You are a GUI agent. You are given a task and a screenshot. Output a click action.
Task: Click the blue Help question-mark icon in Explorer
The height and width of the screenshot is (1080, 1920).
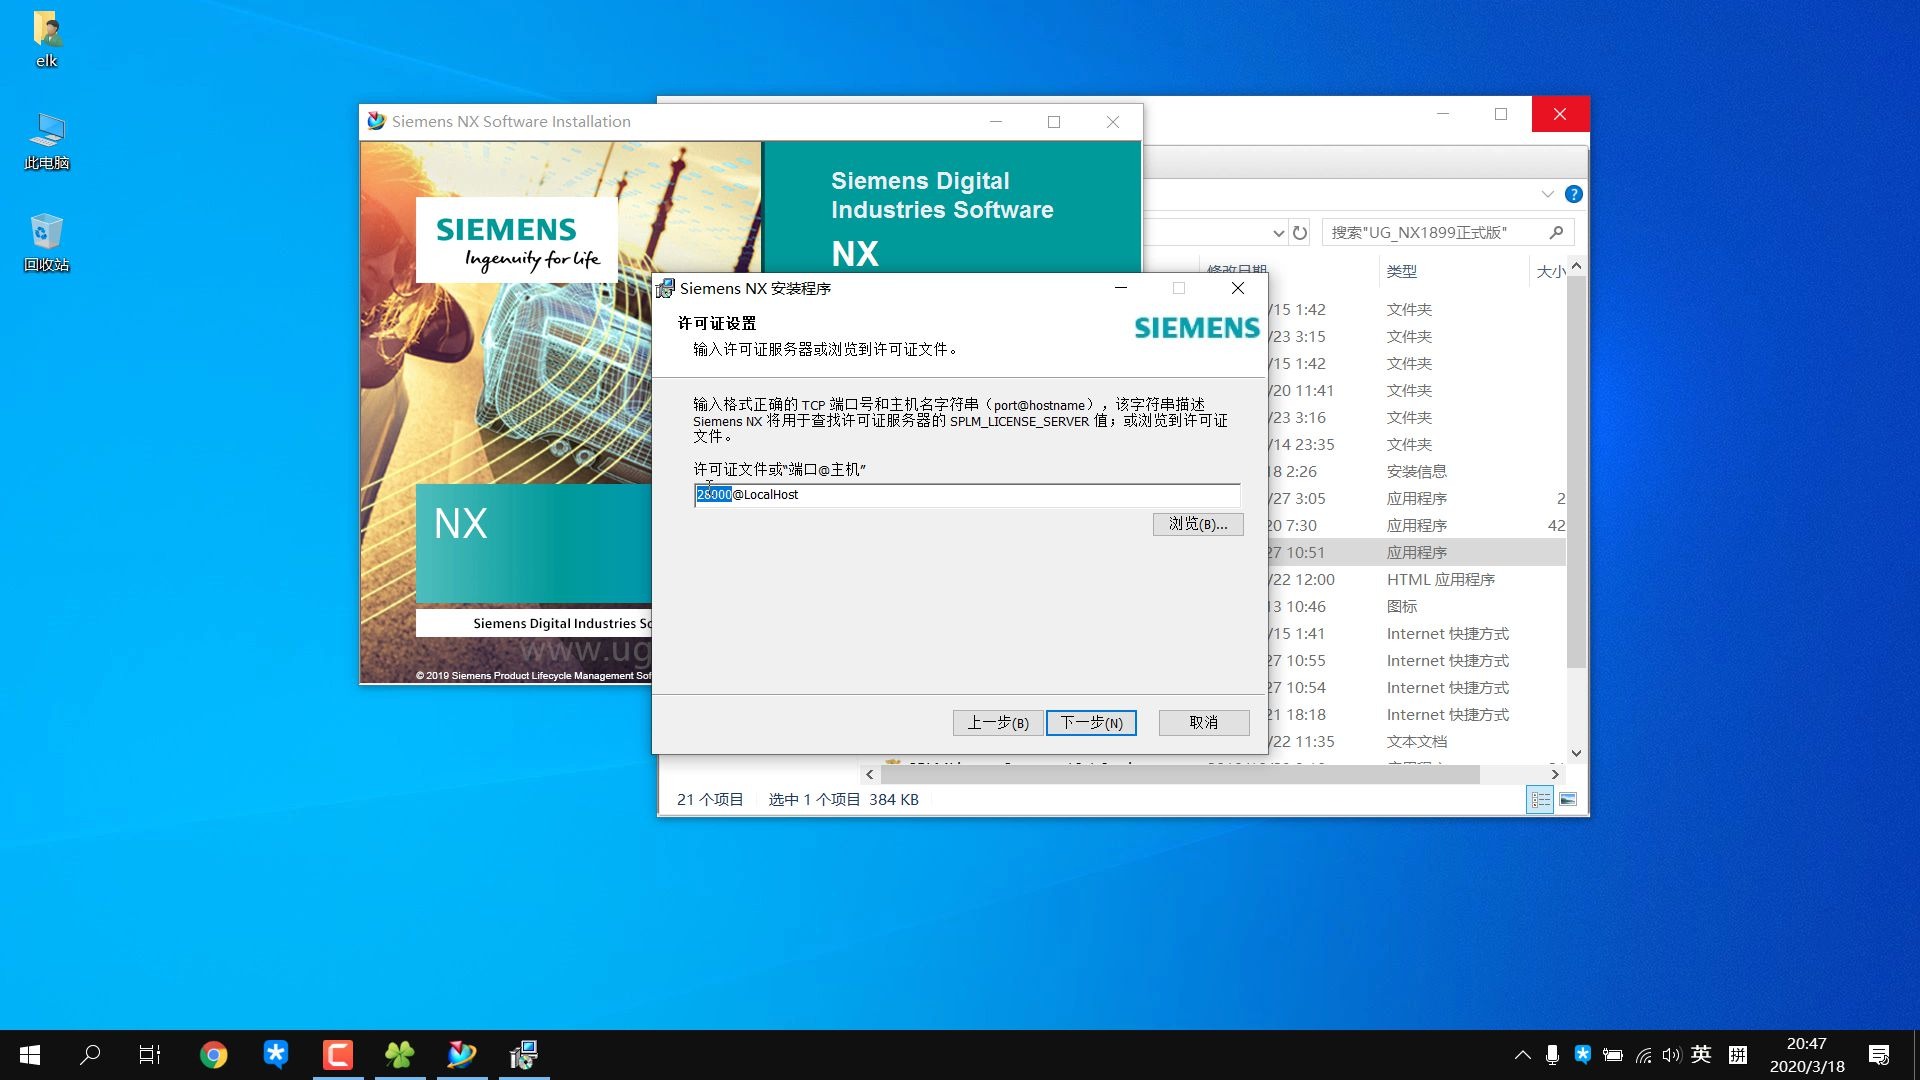click(1574, 194)
